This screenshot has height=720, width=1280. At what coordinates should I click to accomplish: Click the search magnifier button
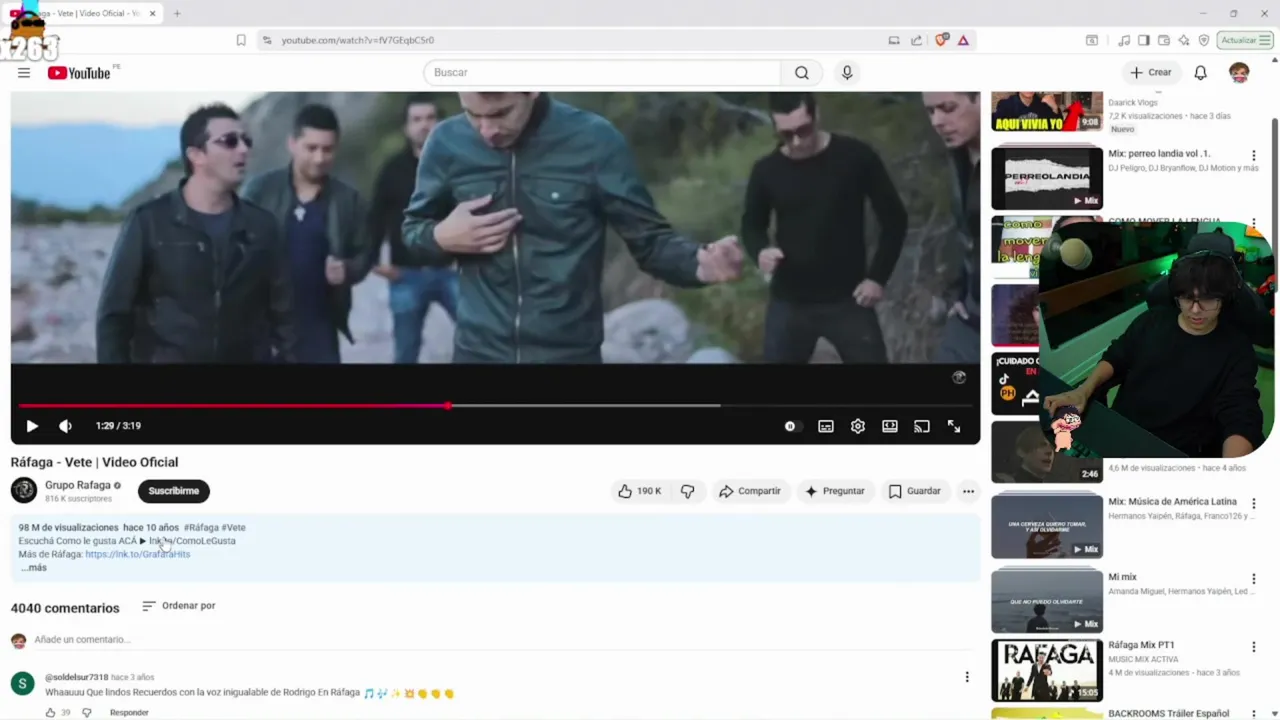802,73
